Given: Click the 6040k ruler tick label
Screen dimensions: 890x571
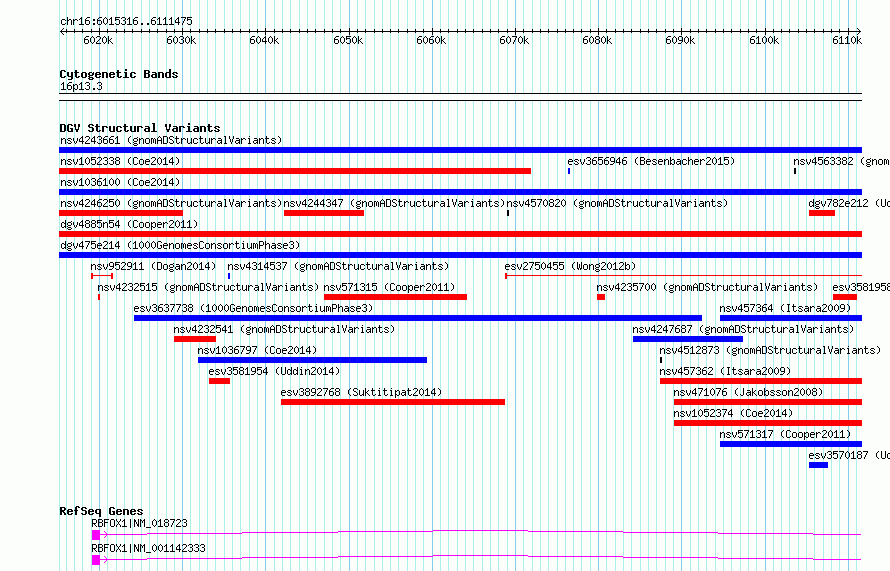Looking at the screenshot, I should click(265, 40).
